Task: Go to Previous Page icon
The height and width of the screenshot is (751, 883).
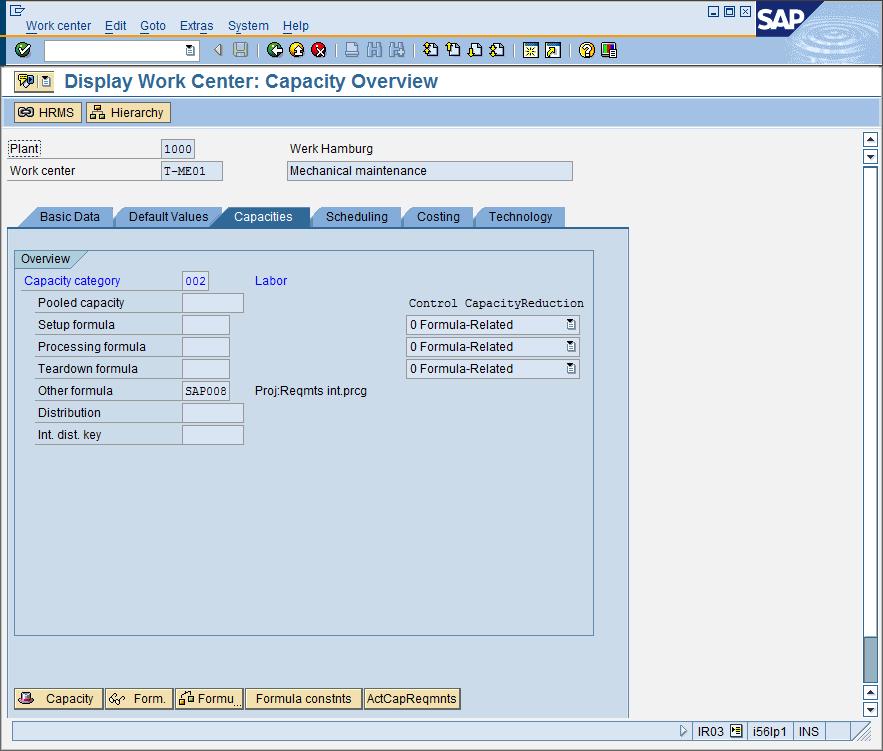Action: pyautogui.click(x=452, y=50)
